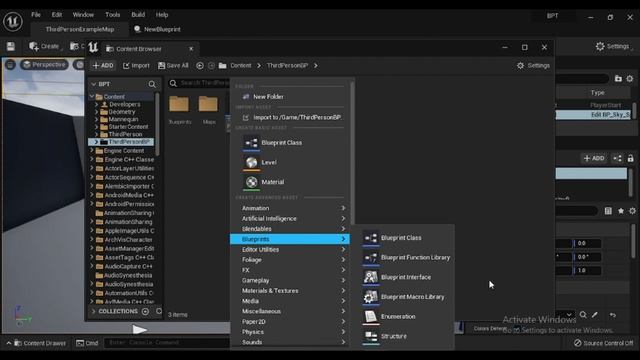Select the StarterContent folder in tree
Image resolution: width=640 pixels, height=360 pixels.
(128, 127)
